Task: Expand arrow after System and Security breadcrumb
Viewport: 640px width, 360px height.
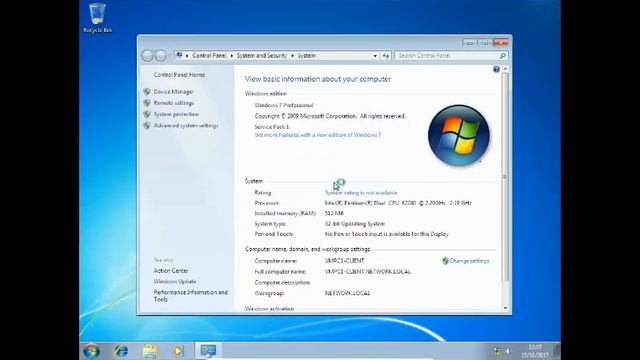Action: [x=292, y=56]
